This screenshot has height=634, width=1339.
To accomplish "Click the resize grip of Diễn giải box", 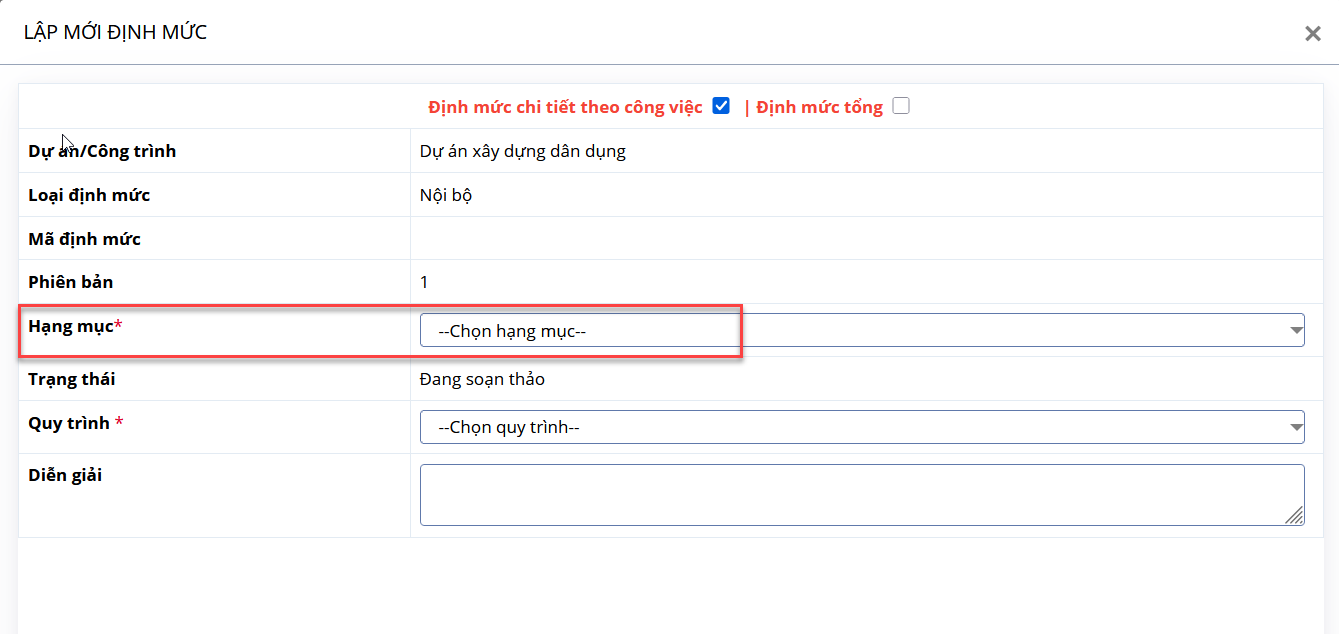I will 1295,516.
